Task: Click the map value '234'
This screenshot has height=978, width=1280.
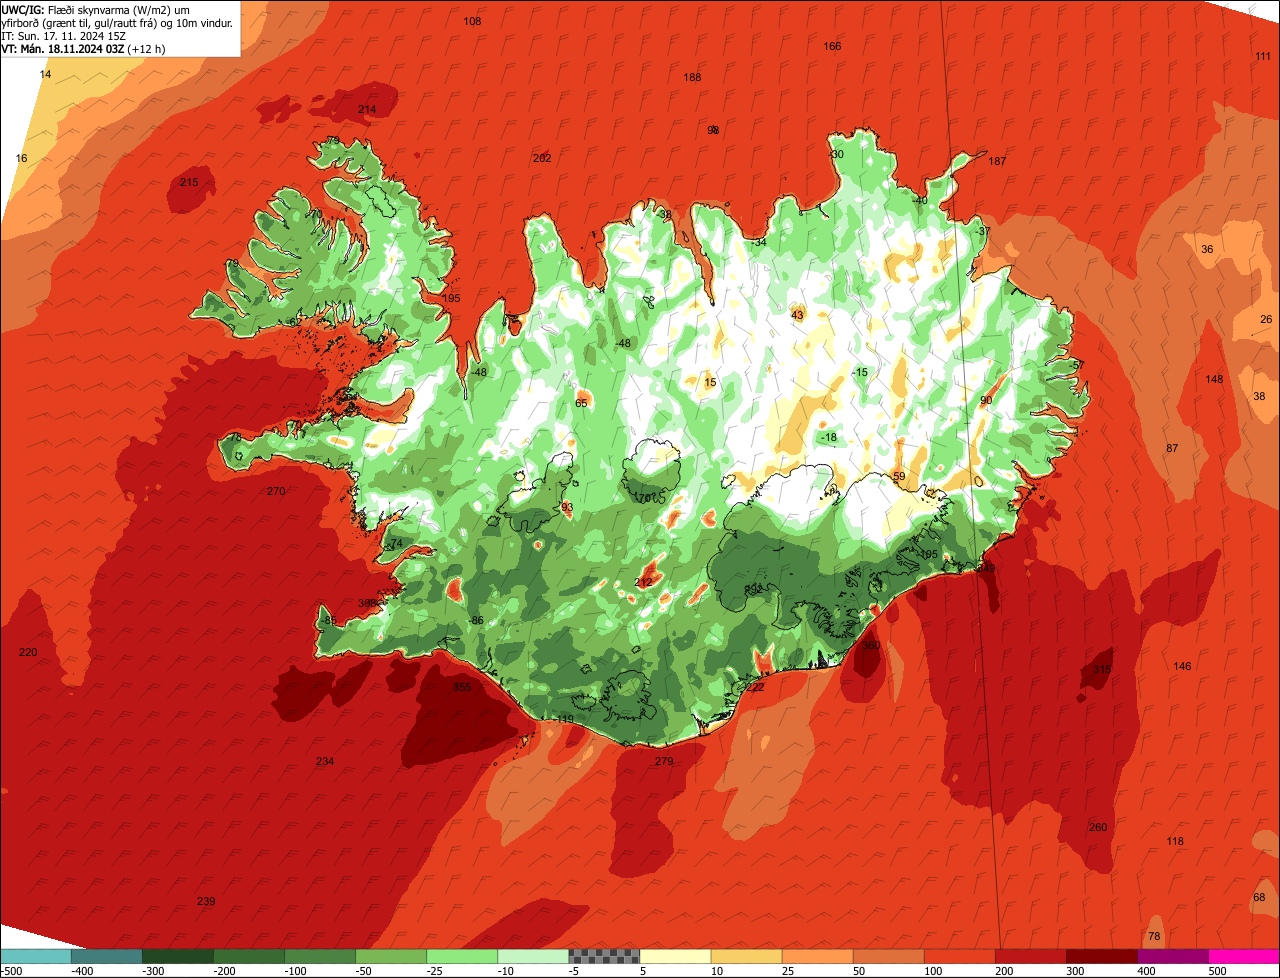Action: point(325,761)
